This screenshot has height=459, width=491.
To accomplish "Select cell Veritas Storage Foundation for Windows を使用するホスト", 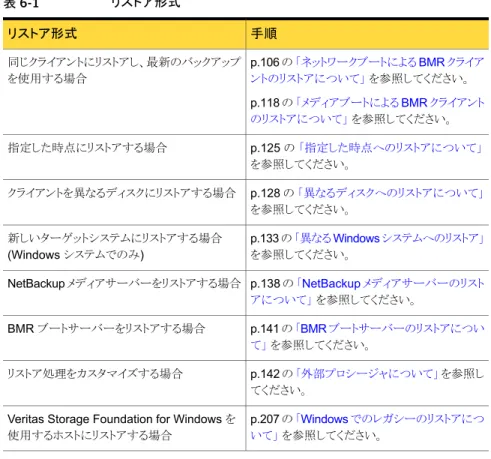I will click(x=124, y=428).
